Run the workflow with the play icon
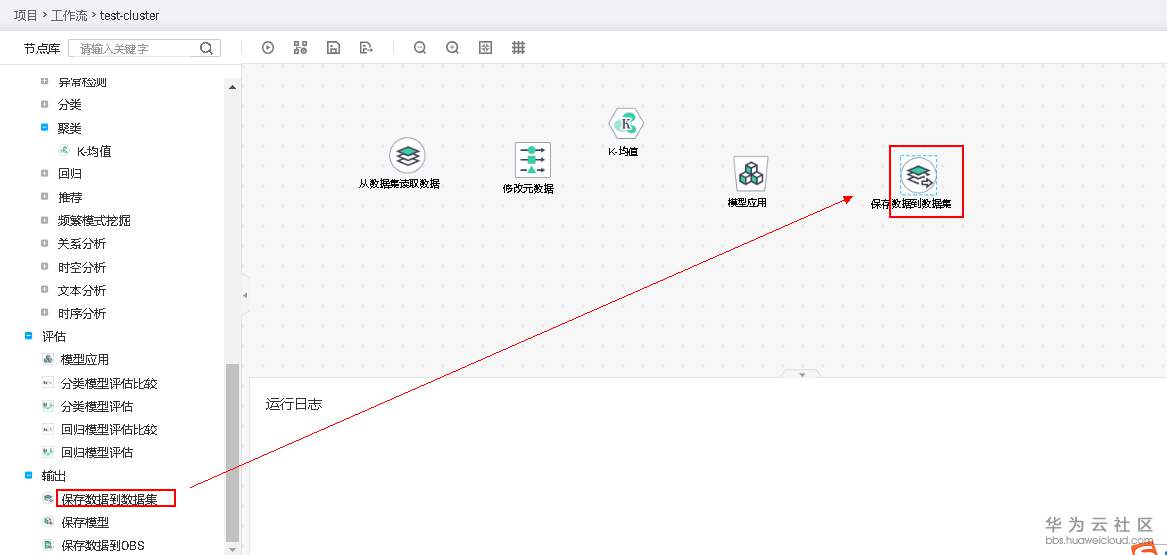 (x=268, y=48)
